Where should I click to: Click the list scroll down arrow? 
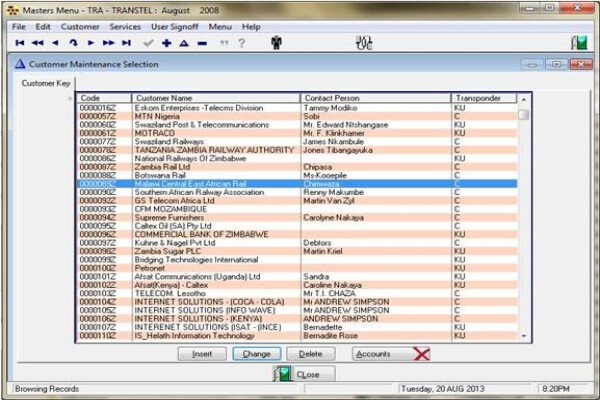524,336
